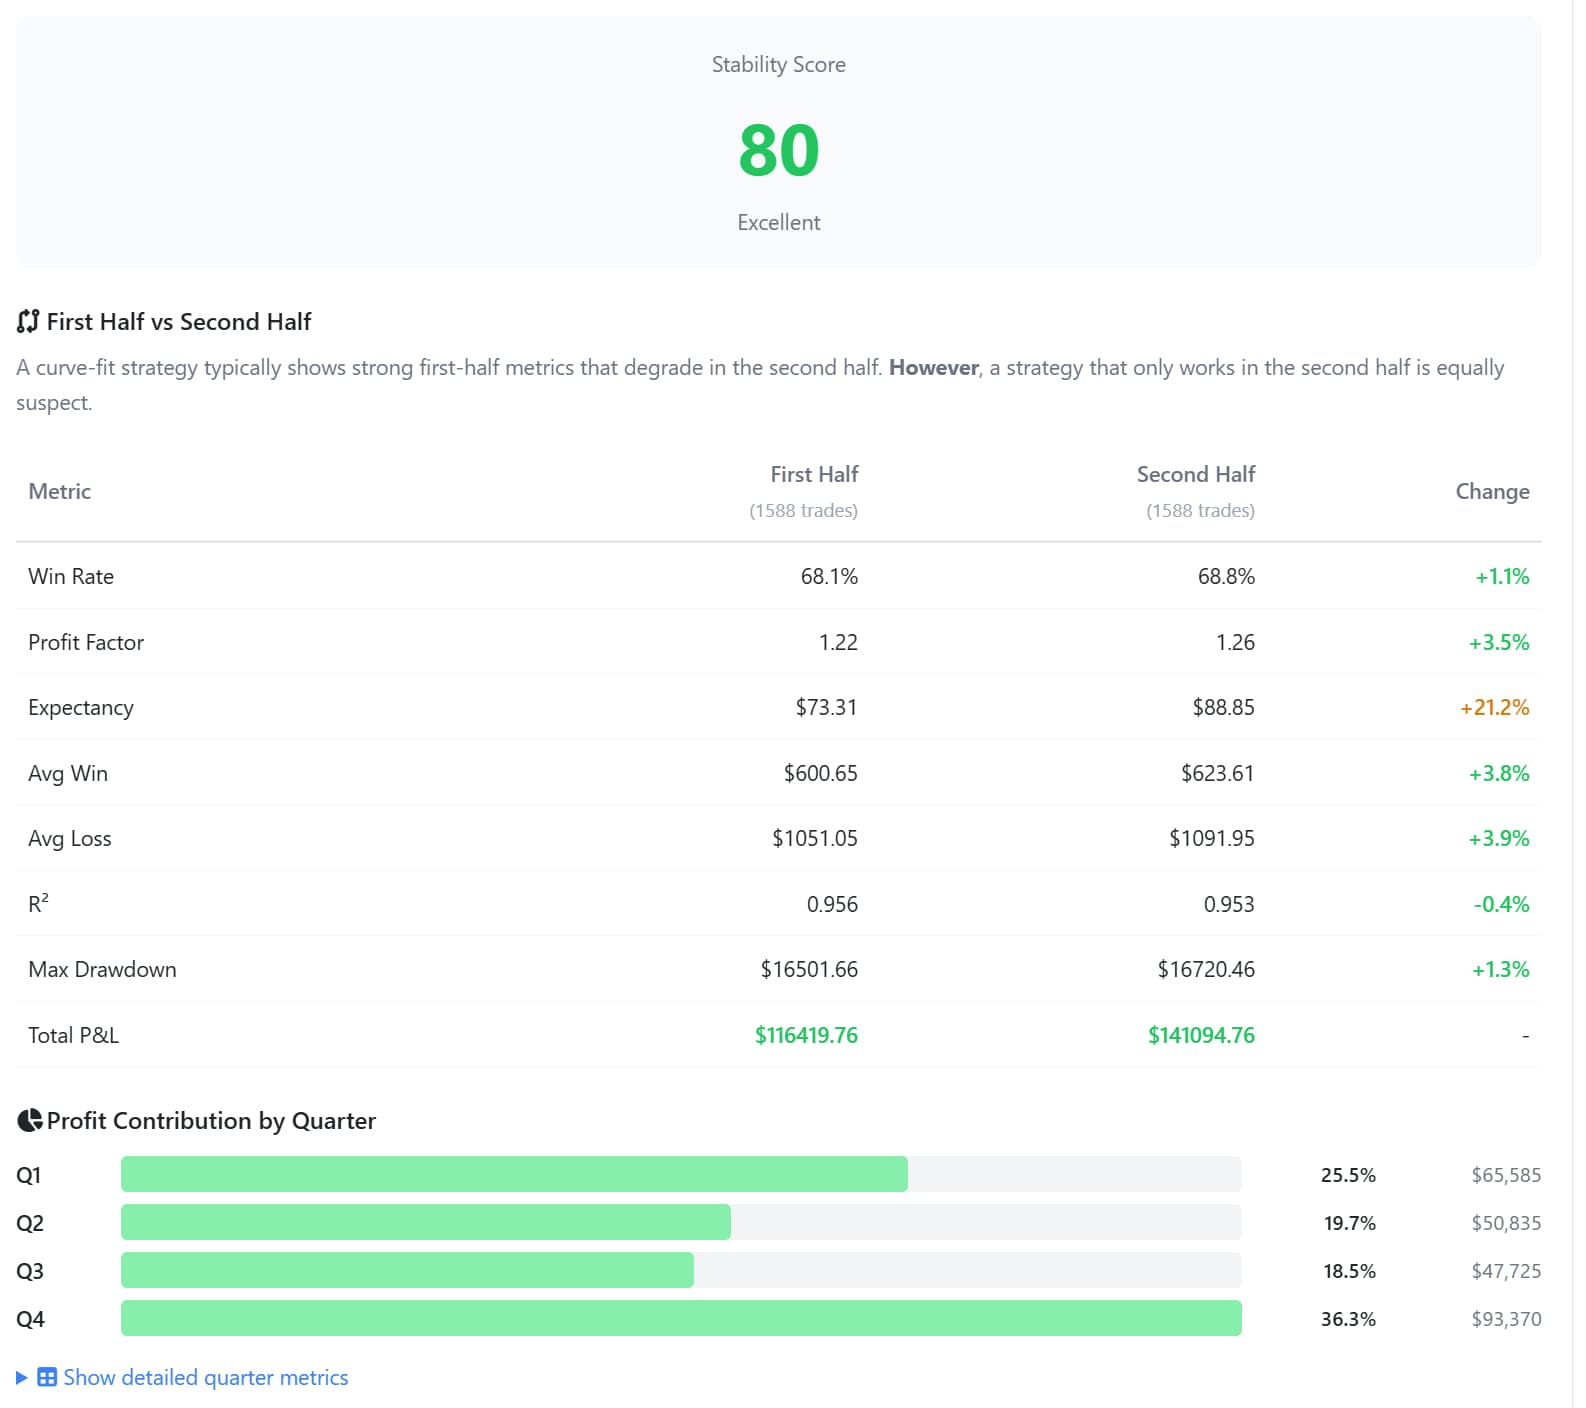The width and height of the screenshot is (1586, 1408).
Task: Select the Expectancy change value +21.2%
Action: pos(1494,707)
